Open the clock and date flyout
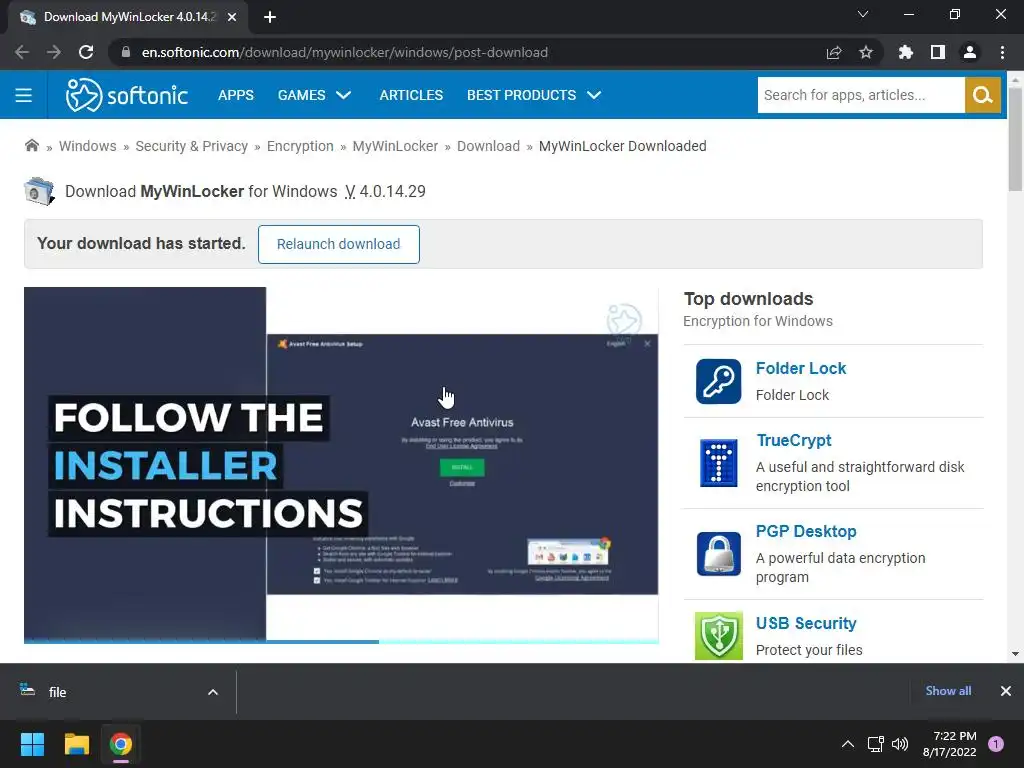1024x768 pixels. (950, 744)
